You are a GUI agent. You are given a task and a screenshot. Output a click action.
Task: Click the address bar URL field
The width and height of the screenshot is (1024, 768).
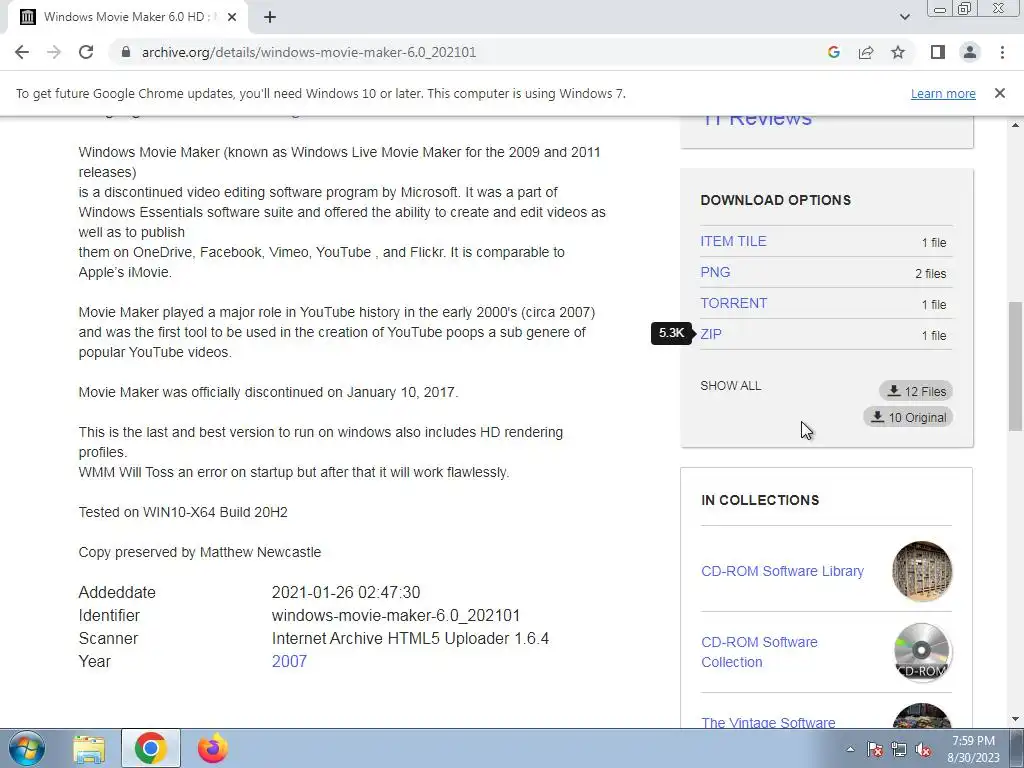coord(308,52)
